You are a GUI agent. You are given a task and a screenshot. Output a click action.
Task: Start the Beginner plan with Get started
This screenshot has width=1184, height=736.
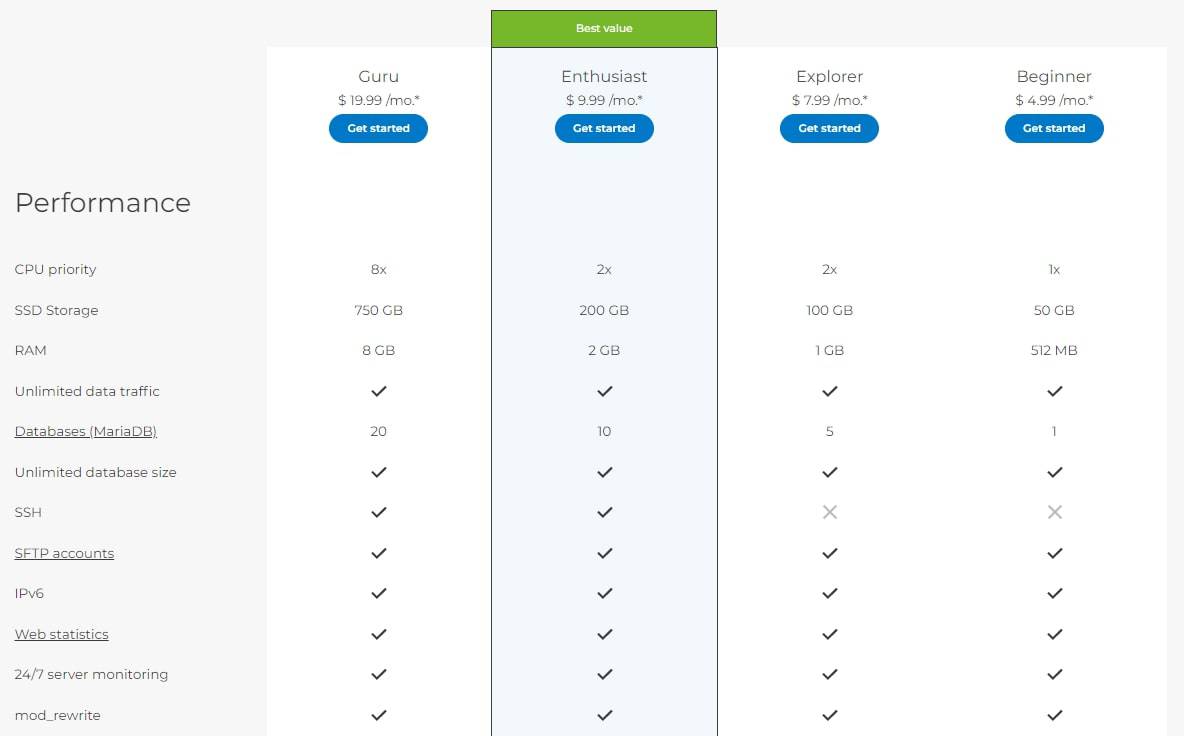point(1054,128)
